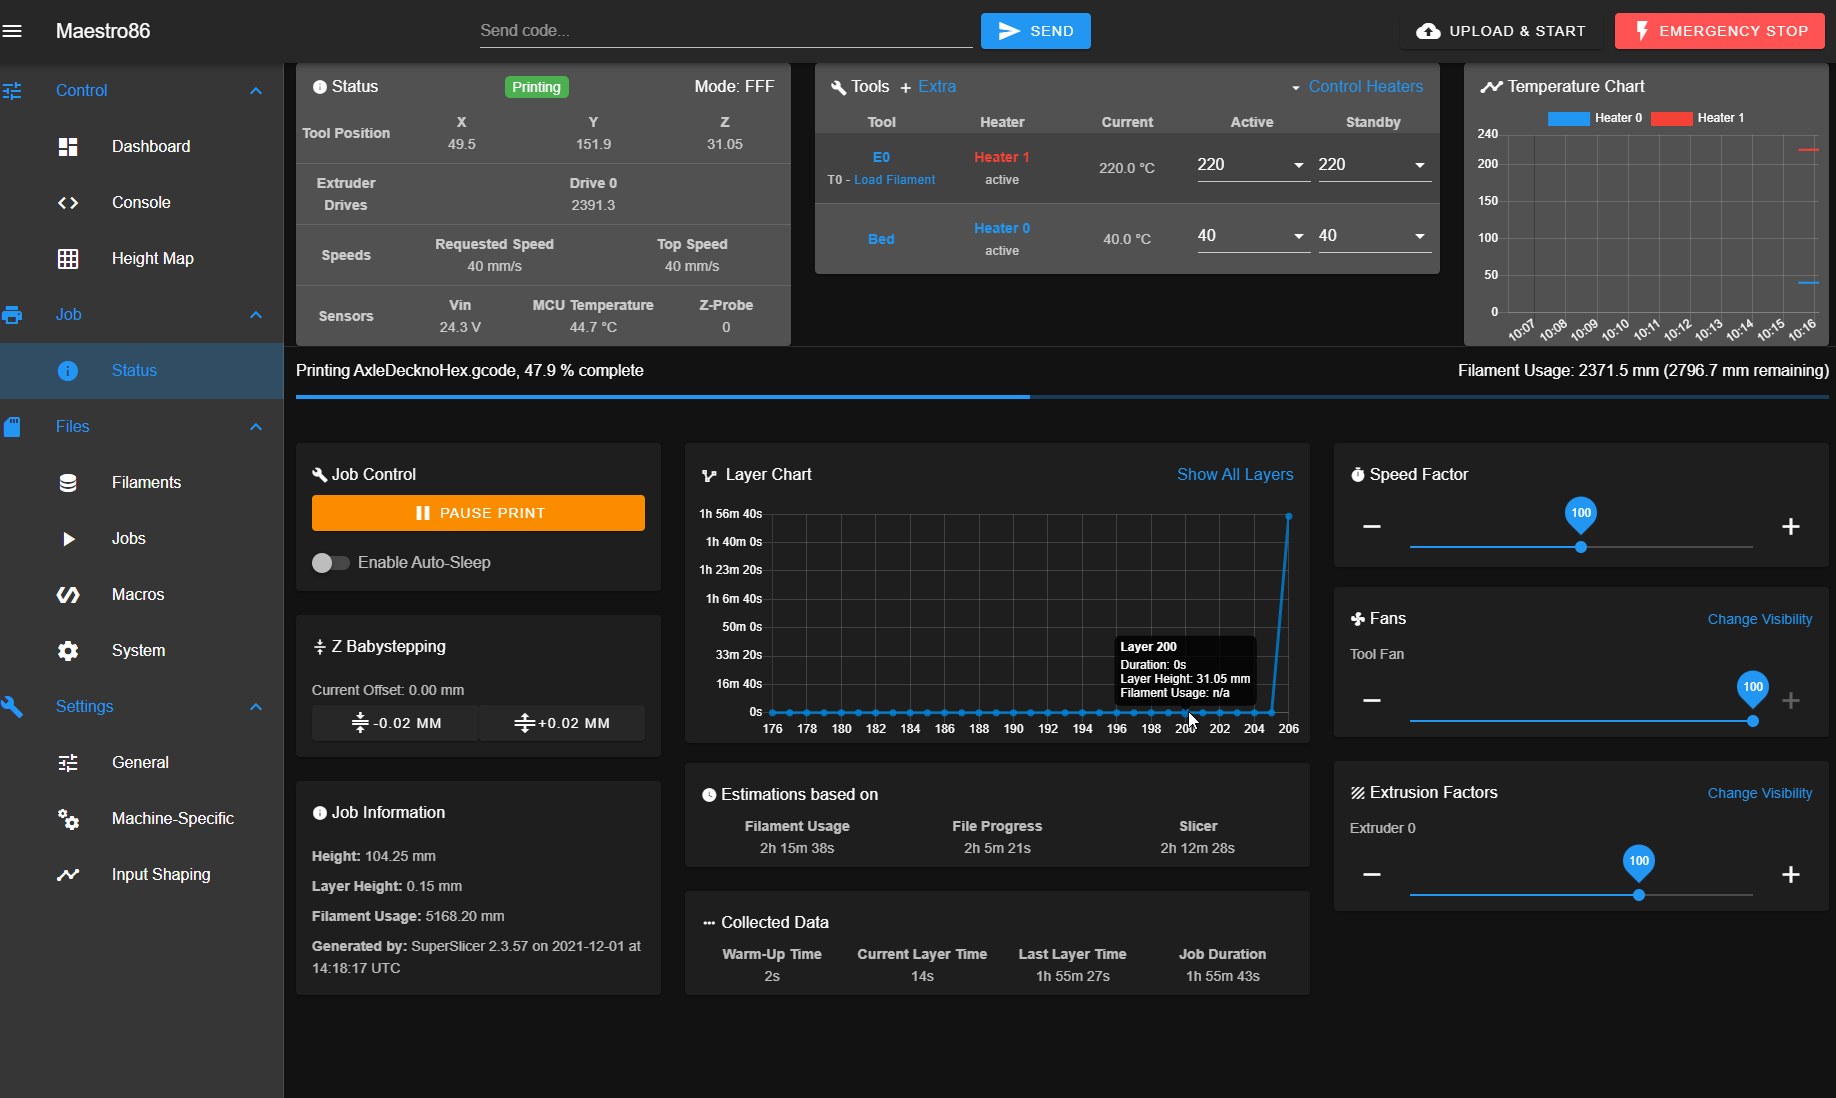Click the Macros icon in sidebar

[68, 595]
